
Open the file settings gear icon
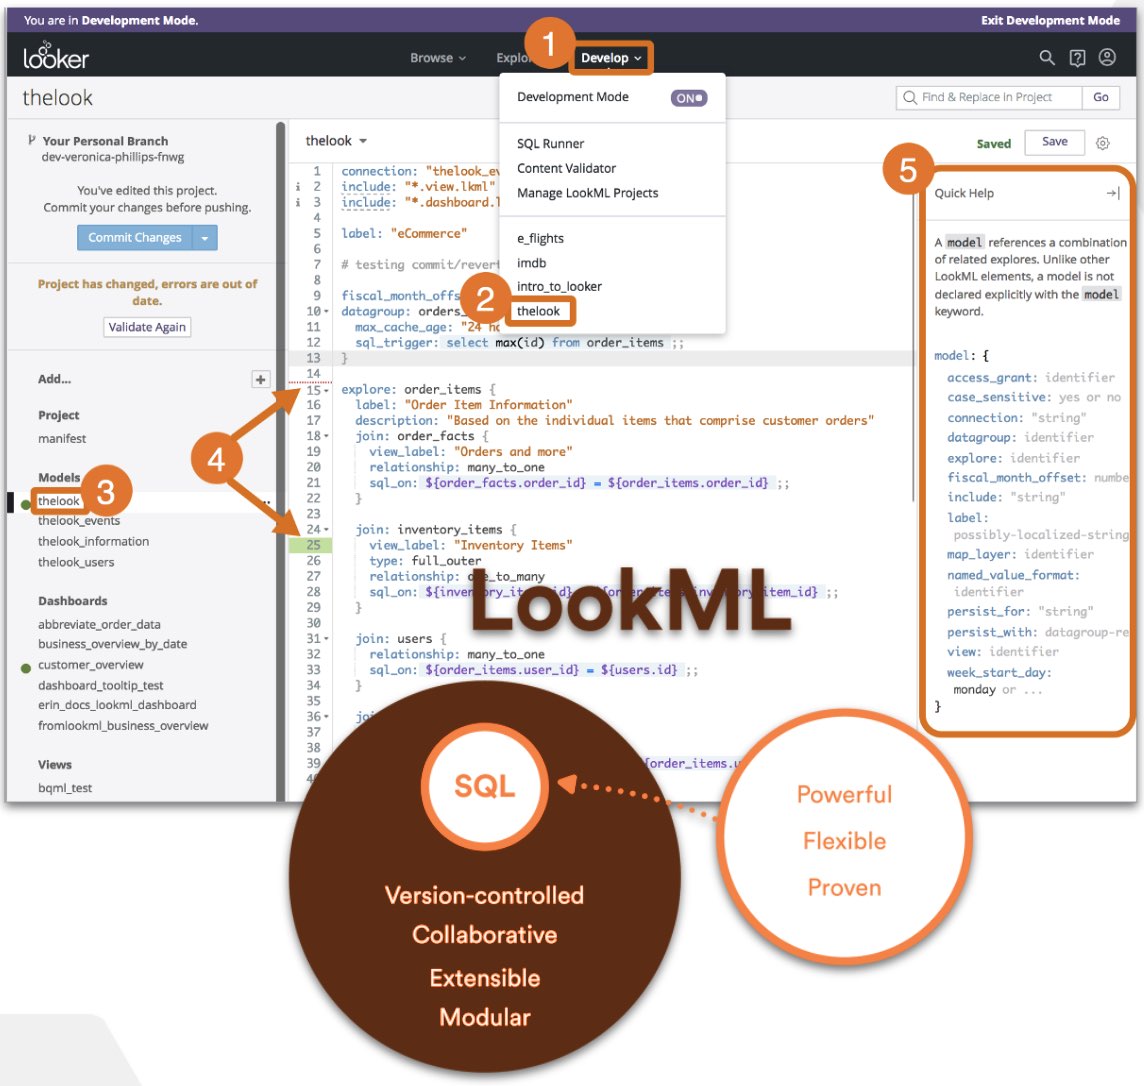coord(1102,143)
